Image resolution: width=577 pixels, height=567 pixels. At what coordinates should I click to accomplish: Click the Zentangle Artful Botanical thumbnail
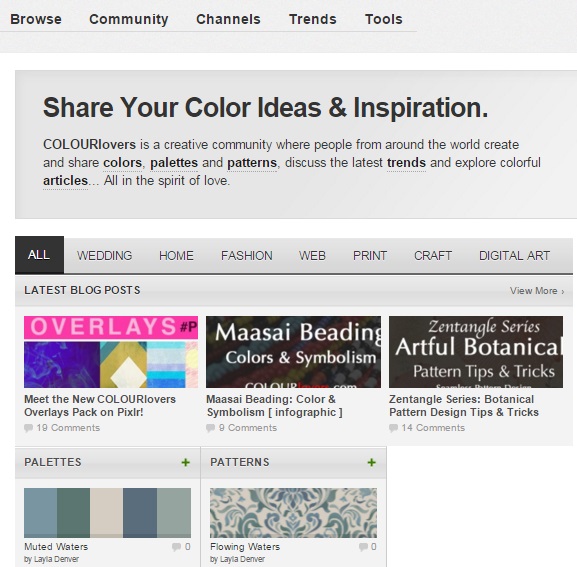click(x=476, y=352)
